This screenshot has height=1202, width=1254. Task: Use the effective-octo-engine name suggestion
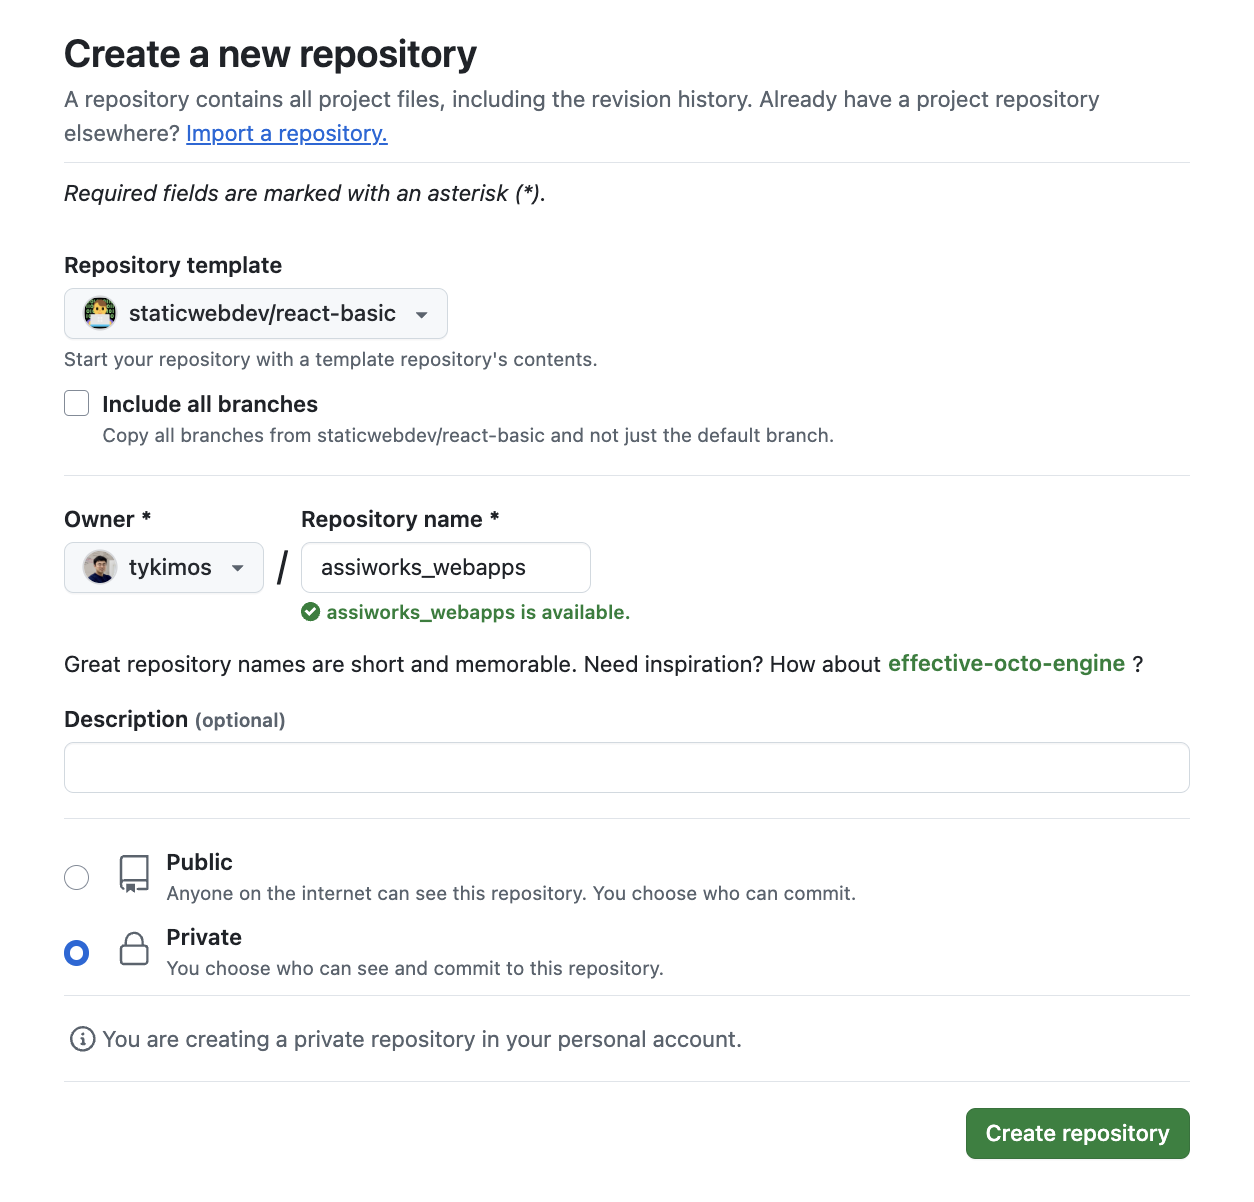[x=1006, y=664]
